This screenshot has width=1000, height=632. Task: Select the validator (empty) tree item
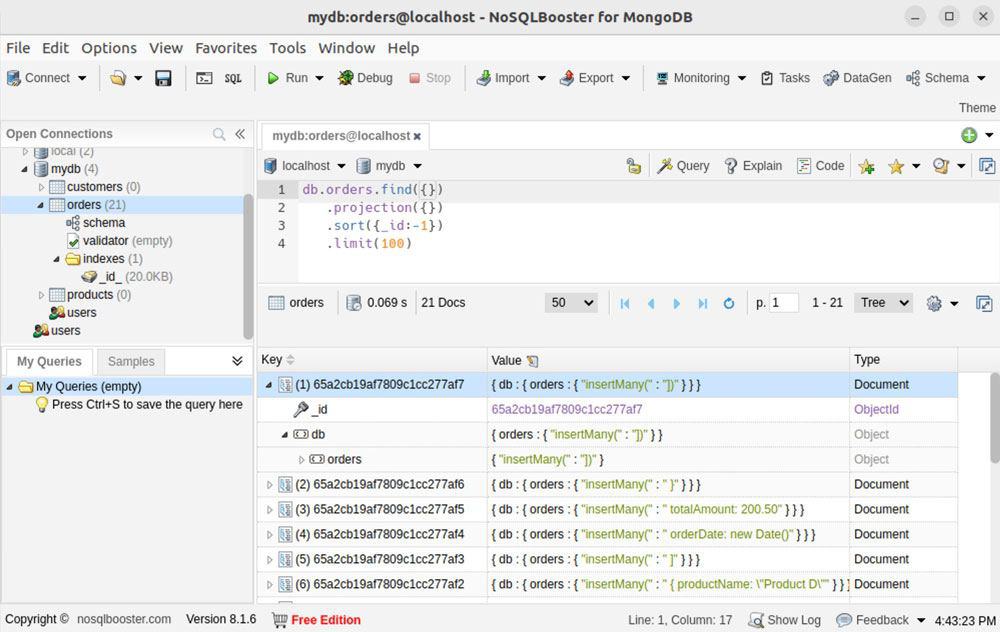[x=119, y=240]
